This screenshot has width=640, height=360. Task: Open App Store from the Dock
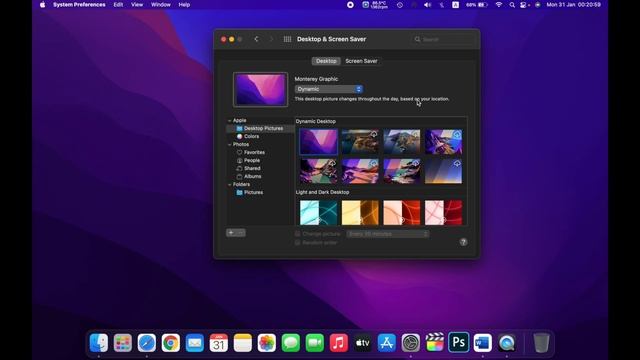coord(387,342)
